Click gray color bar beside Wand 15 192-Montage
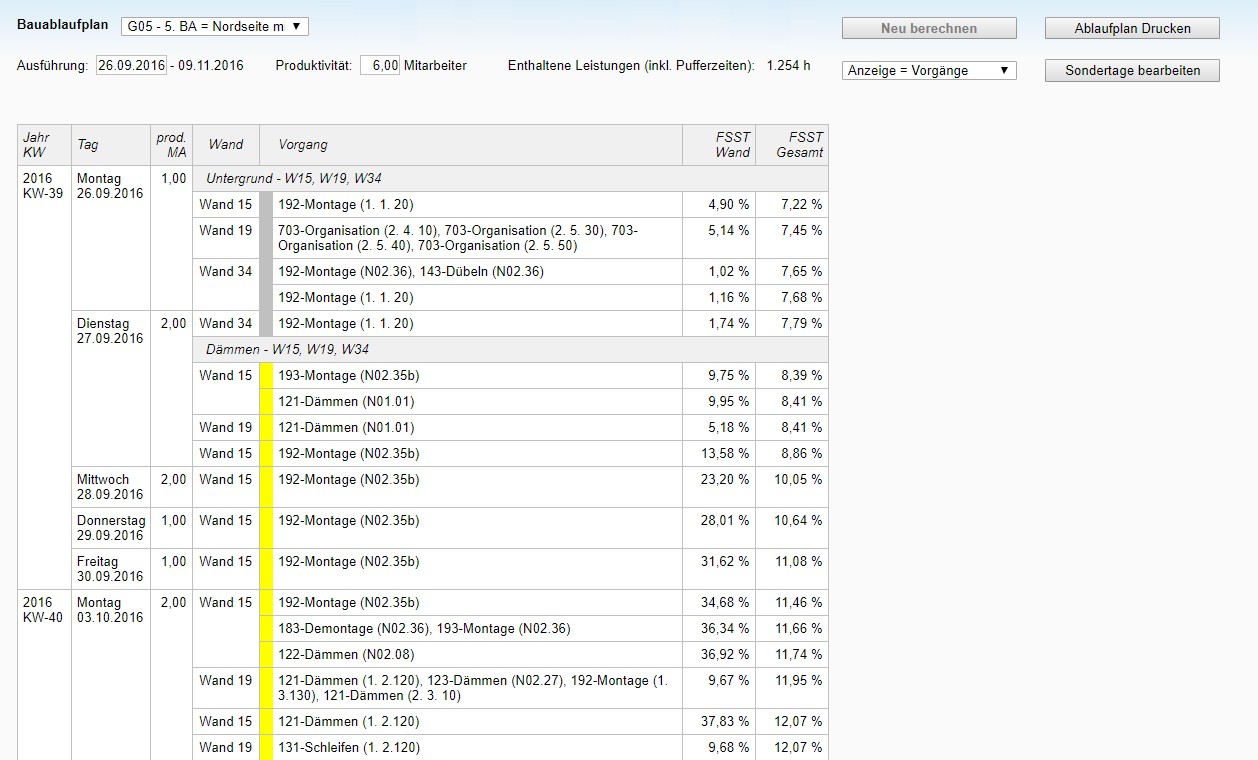 click(266, 205)
